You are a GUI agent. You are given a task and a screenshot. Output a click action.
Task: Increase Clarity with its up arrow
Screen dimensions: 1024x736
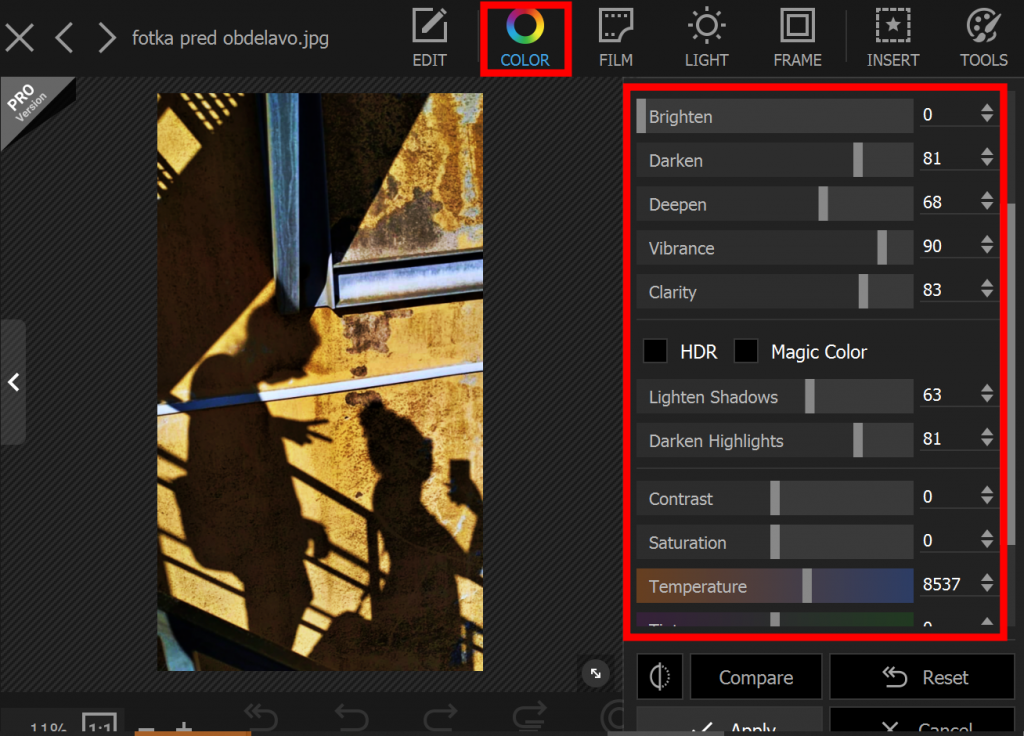click(987, 283)
